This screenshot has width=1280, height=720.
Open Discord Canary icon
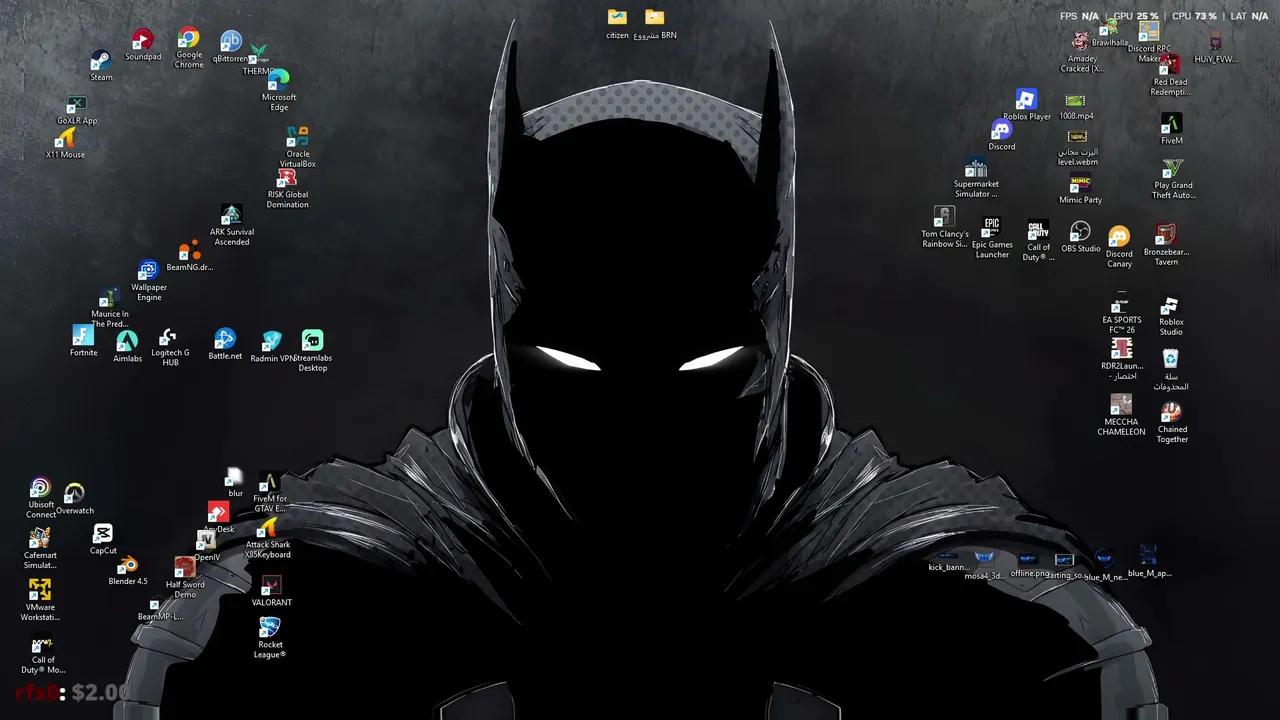click(x=1119, y=247)
